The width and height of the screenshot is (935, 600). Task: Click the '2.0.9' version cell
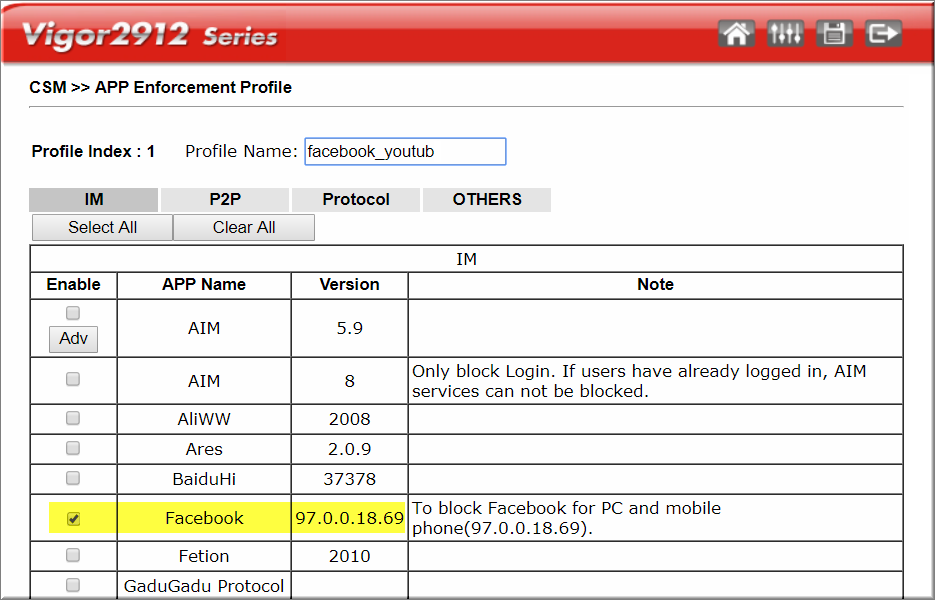[x=349, y=449]
